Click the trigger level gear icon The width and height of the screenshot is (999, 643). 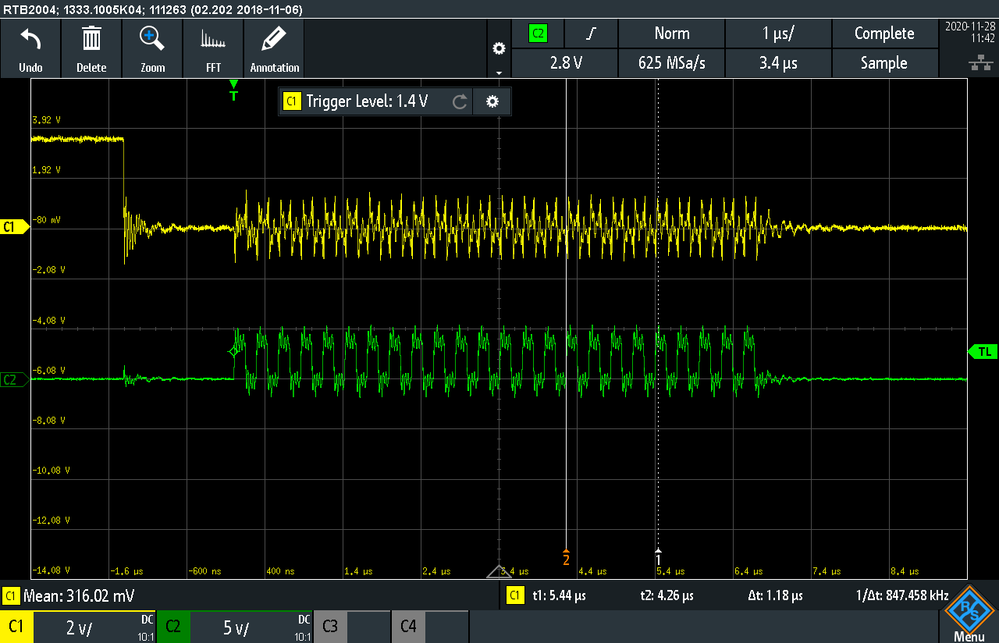(x=492, y=101)
